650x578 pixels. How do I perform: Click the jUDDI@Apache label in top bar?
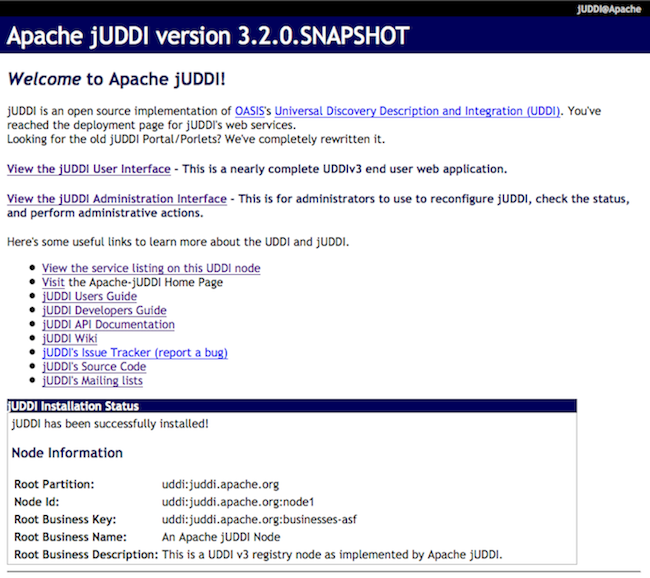pos(609,8)
